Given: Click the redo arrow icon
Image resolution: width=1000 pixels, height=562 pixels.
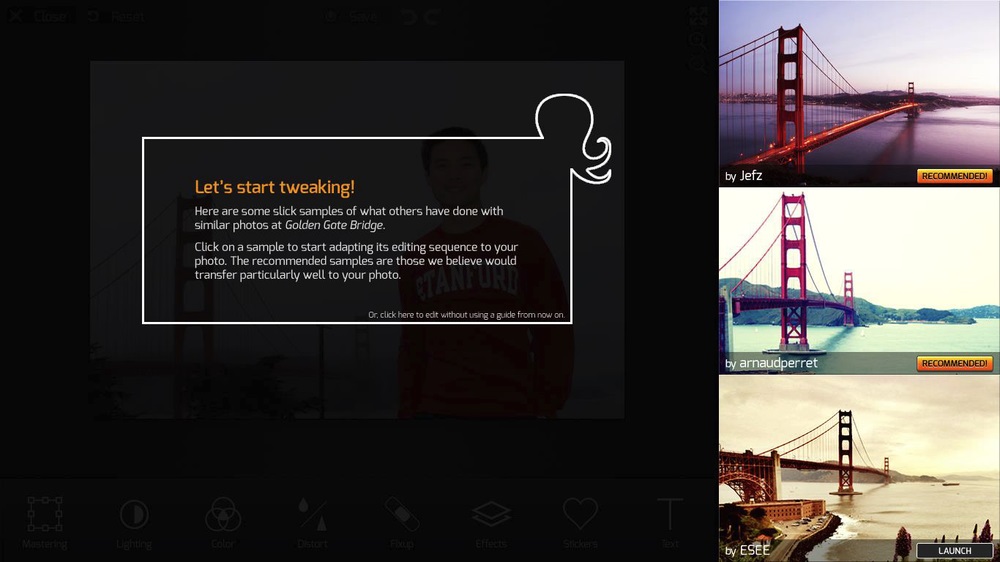Looking at the screenshot, I should 432,17.
